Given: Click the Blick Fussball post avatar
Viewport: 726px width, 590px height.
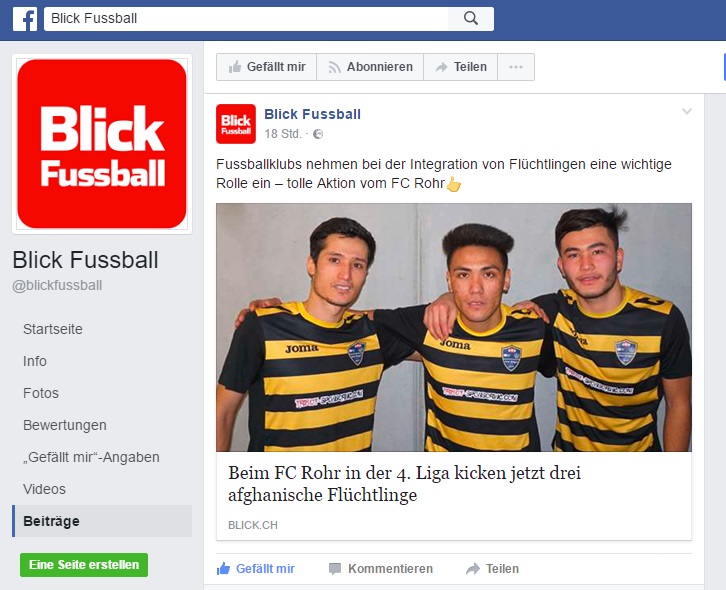Looking at the screenshot, I should (236, 124).
